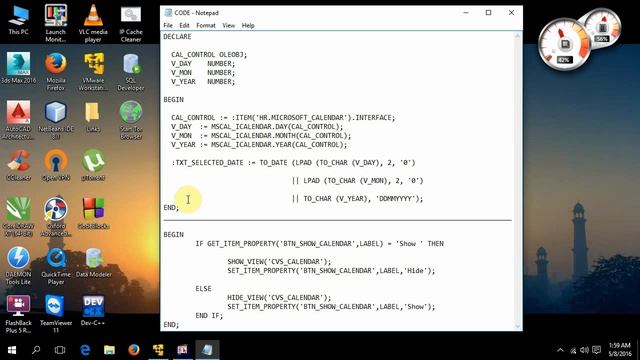
Task: Open File Explorer from the taskbar
Action: [109, 350]
